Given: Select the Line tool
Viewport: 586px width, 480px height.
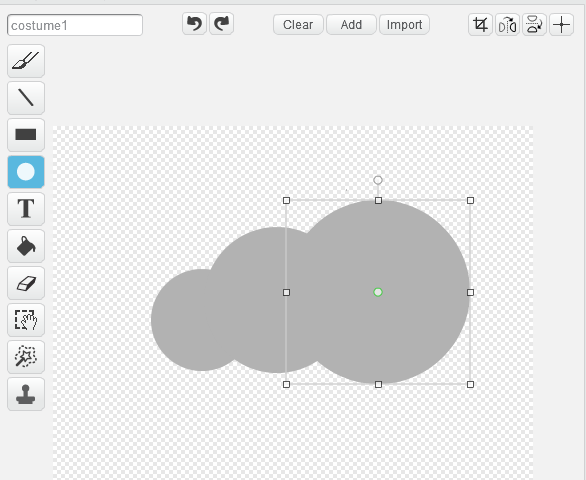Looking at the screenshot, I should (x=26, y=98).
